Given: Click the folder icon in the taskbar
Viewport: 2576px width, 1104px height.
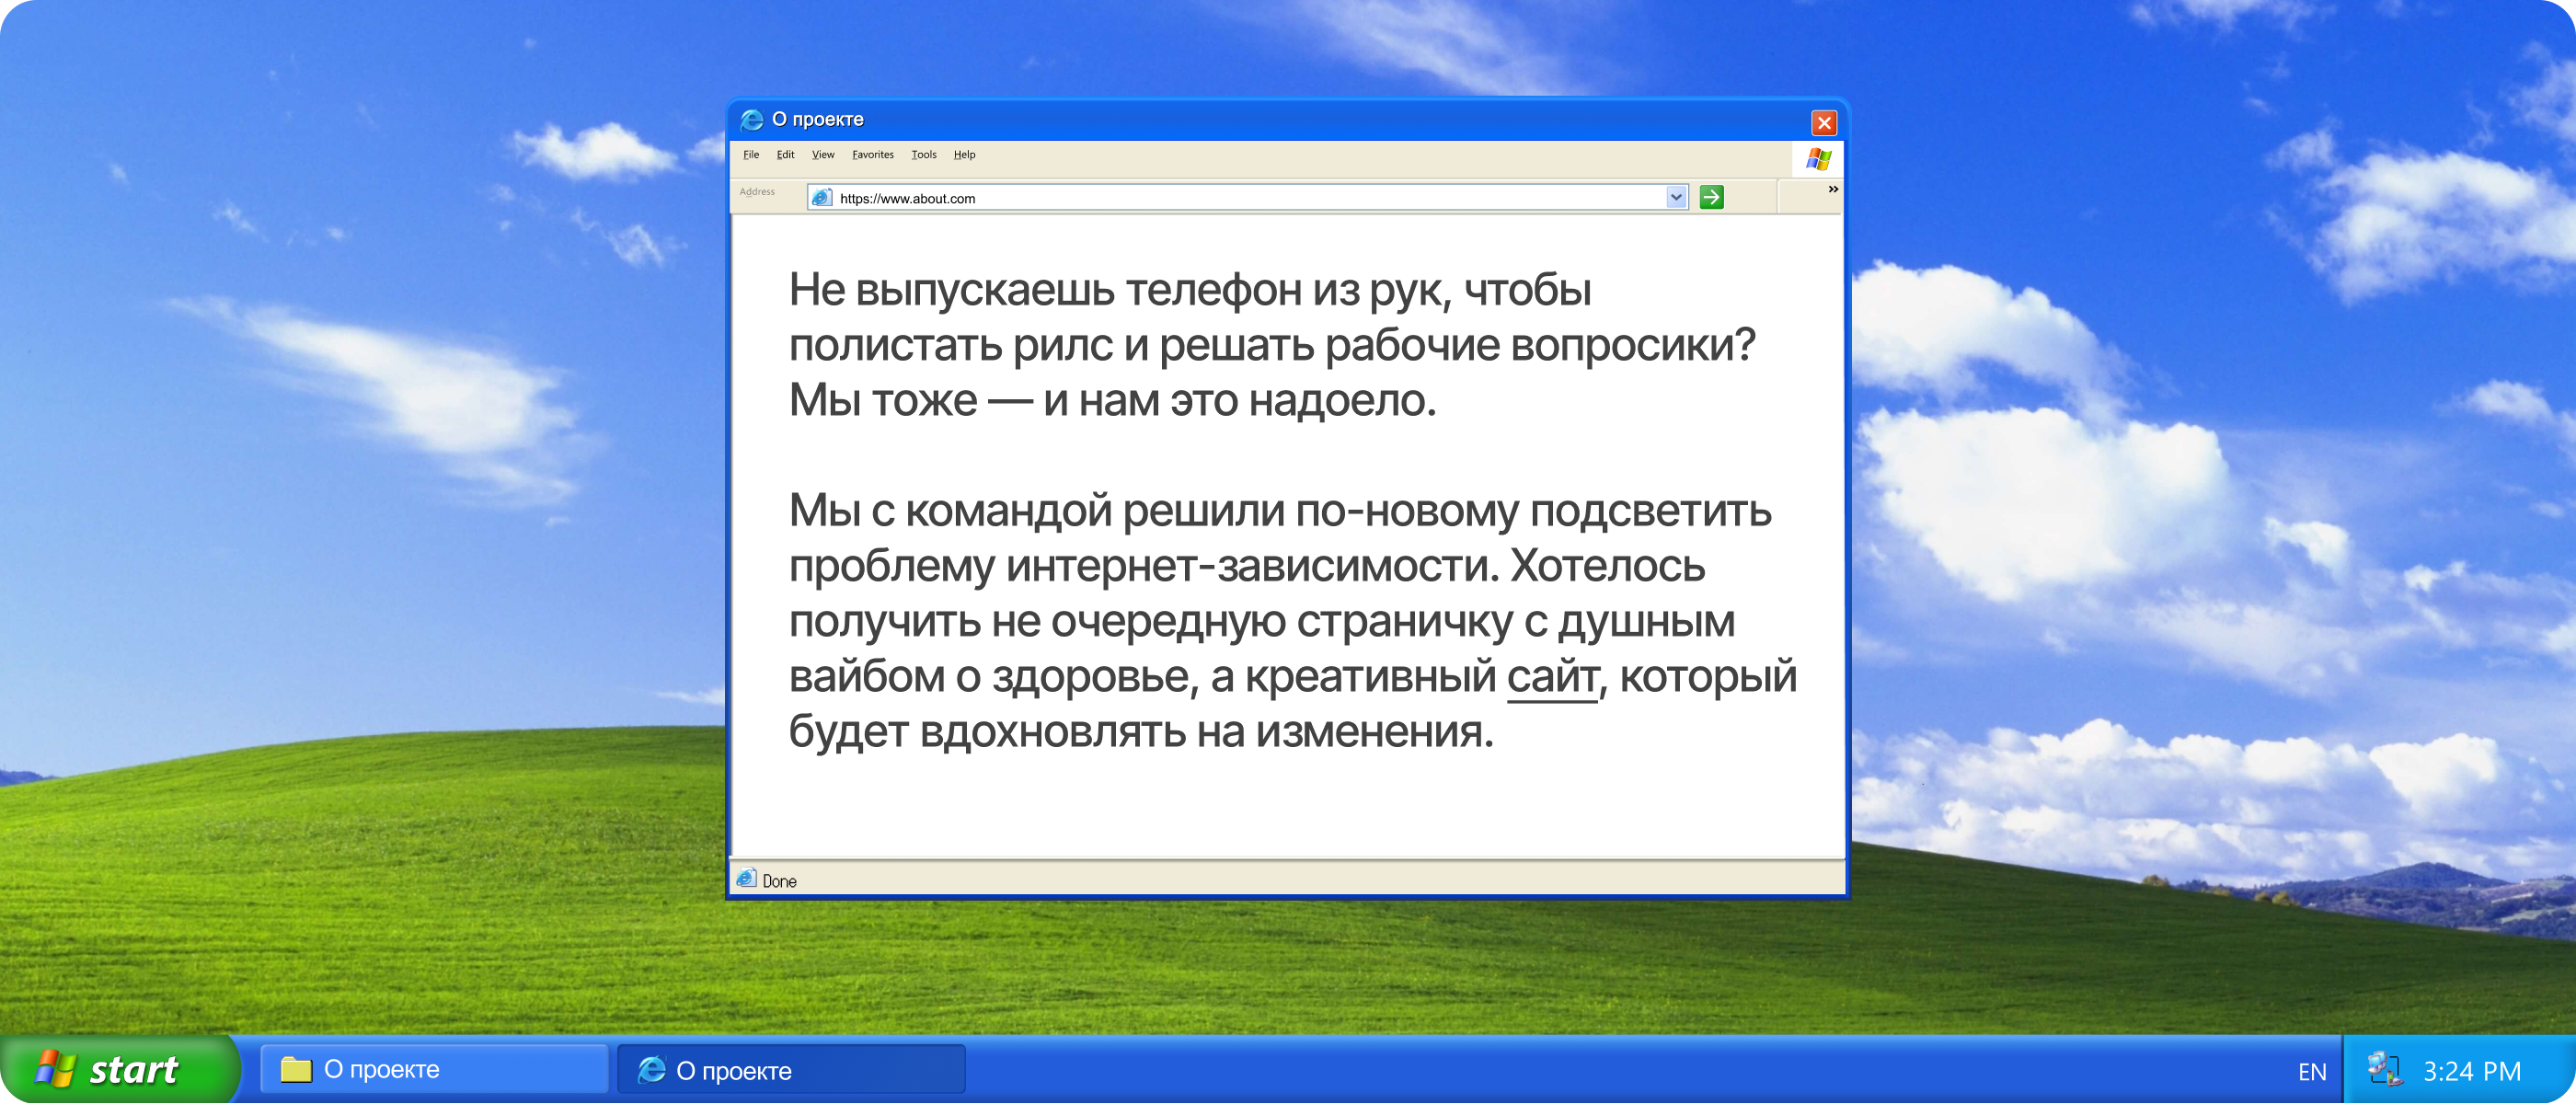Looking at the screenshot, I should pyautogui.click(x=296, y=1069).
